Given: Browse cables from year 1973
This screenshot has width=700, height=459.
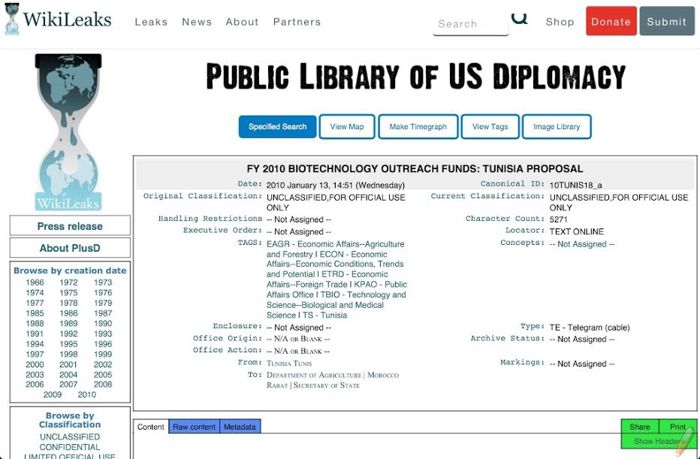Looking at the screenshot, I should coord(103,282).
